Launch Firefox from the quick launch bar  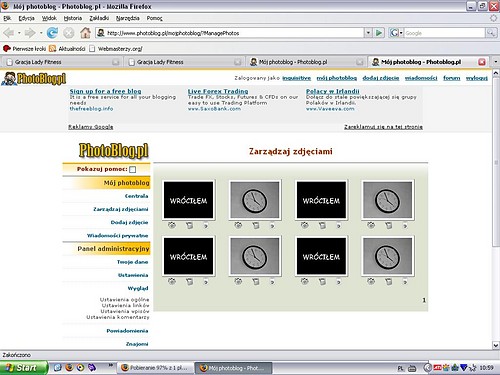69,367
